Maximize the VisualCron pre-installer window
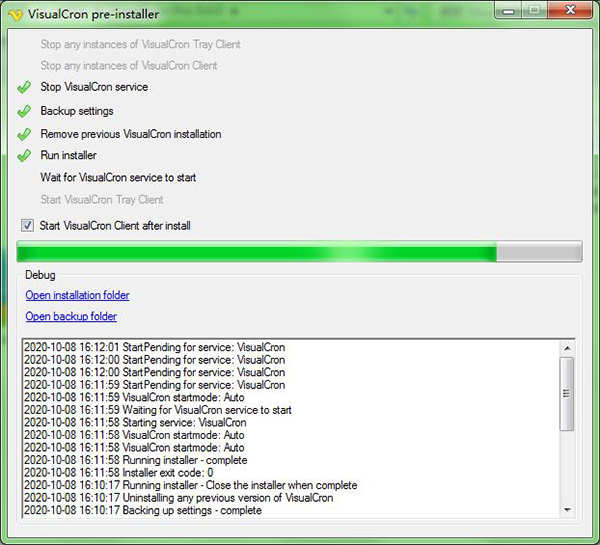 click(535, 11)
